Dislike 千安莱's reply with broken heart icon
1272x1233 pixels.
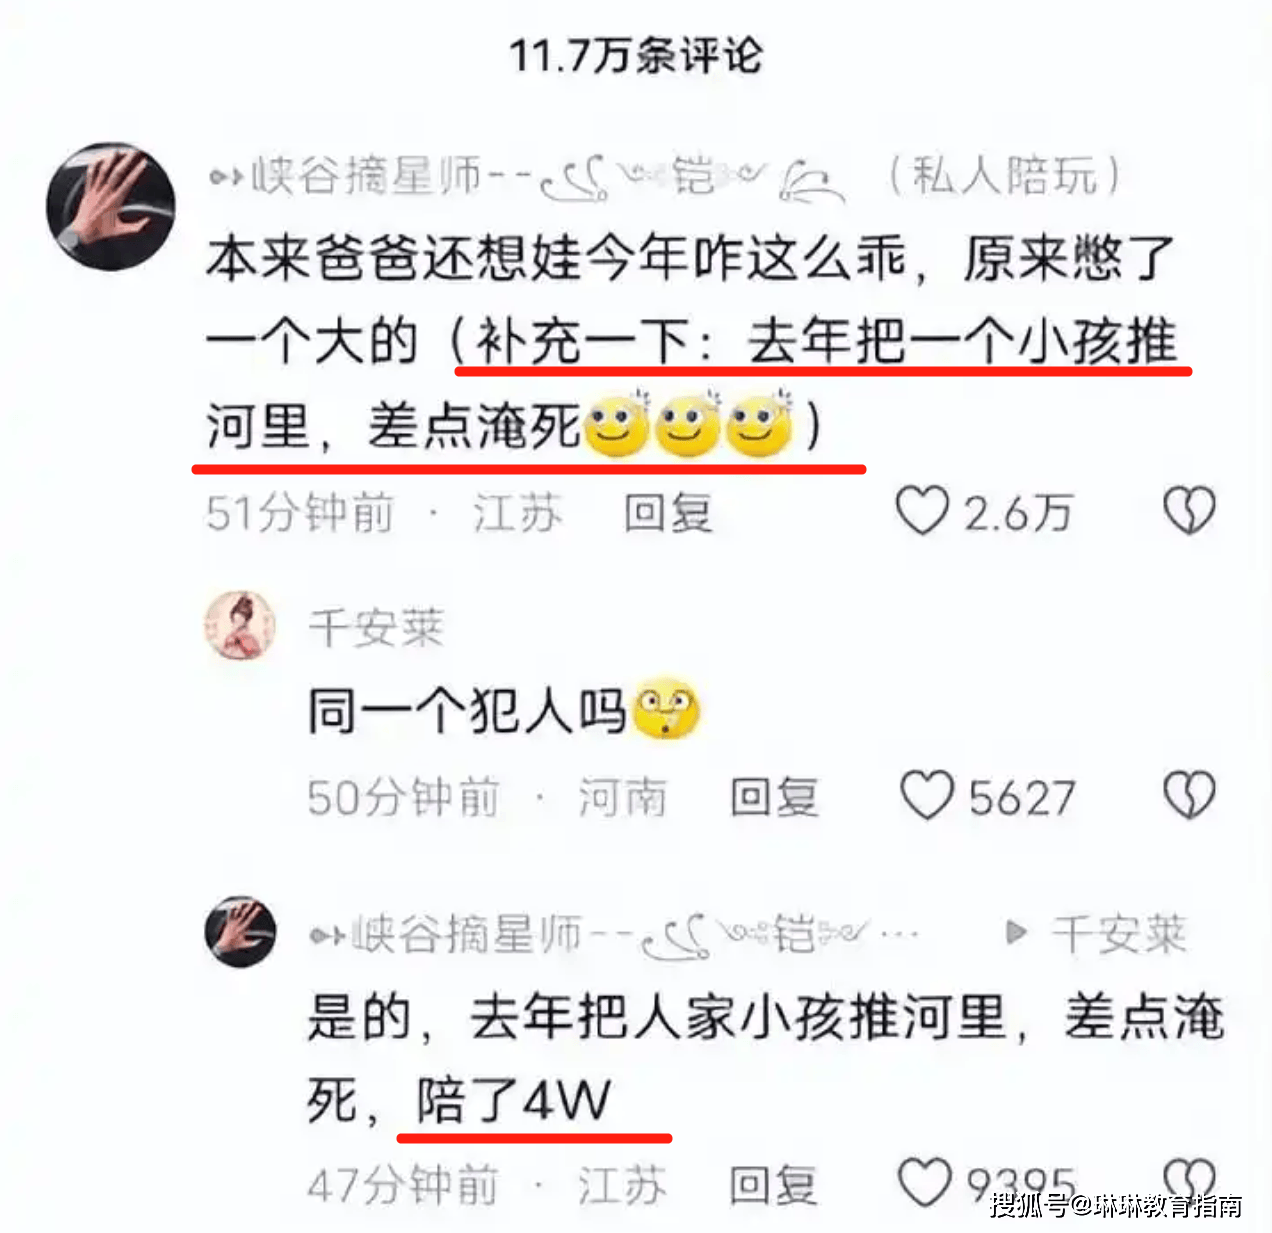click(1189, 796)
